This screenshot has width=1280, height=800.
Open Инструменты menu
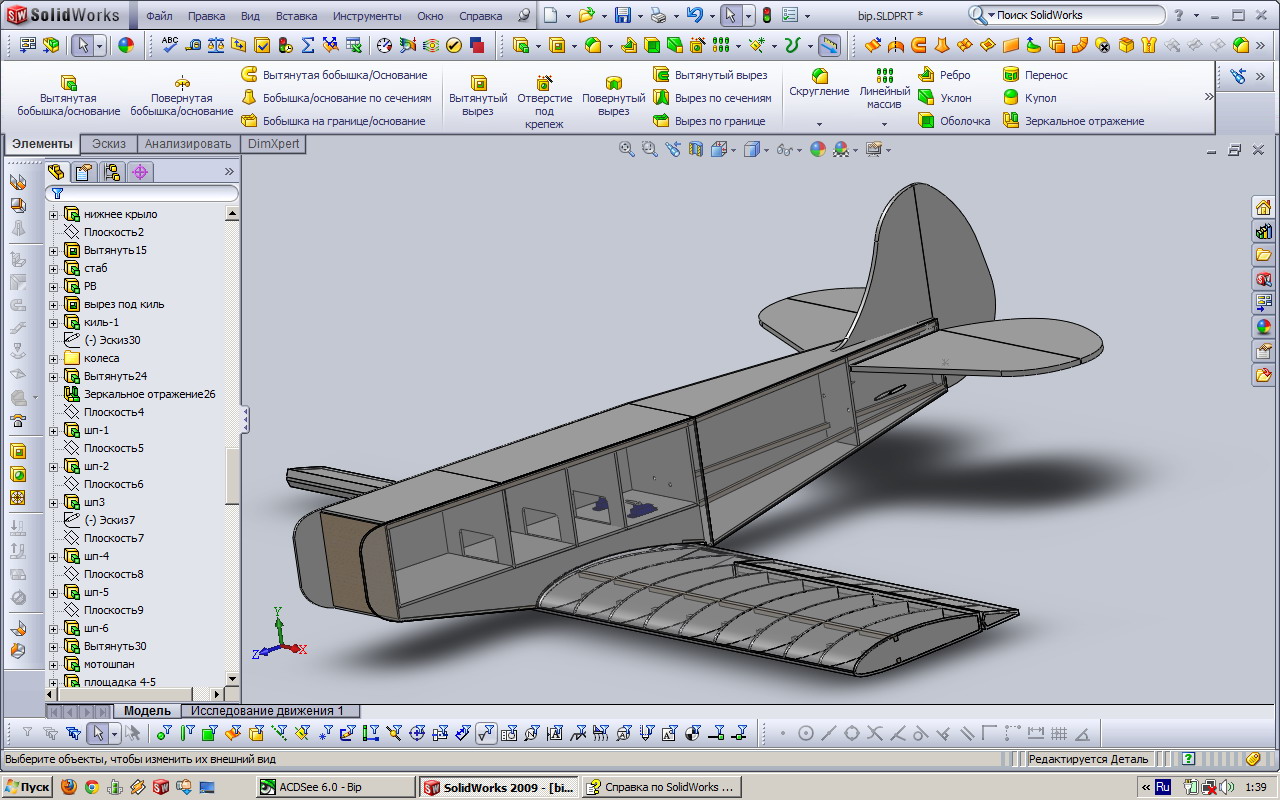click(367, 16)
